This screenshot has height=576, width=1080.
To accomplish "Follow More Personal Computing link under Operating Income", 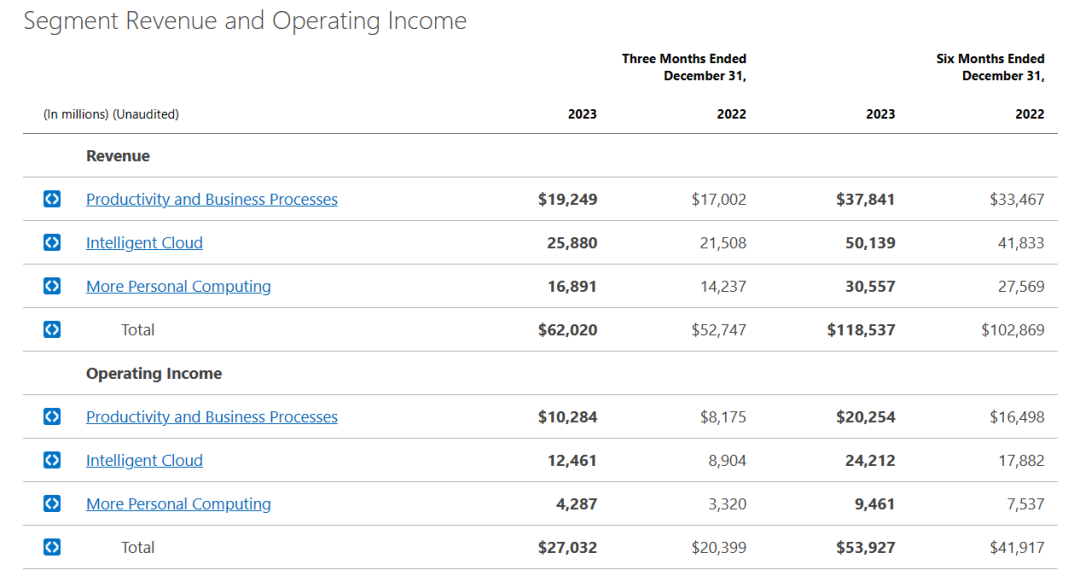I will [x=178, y=504].
